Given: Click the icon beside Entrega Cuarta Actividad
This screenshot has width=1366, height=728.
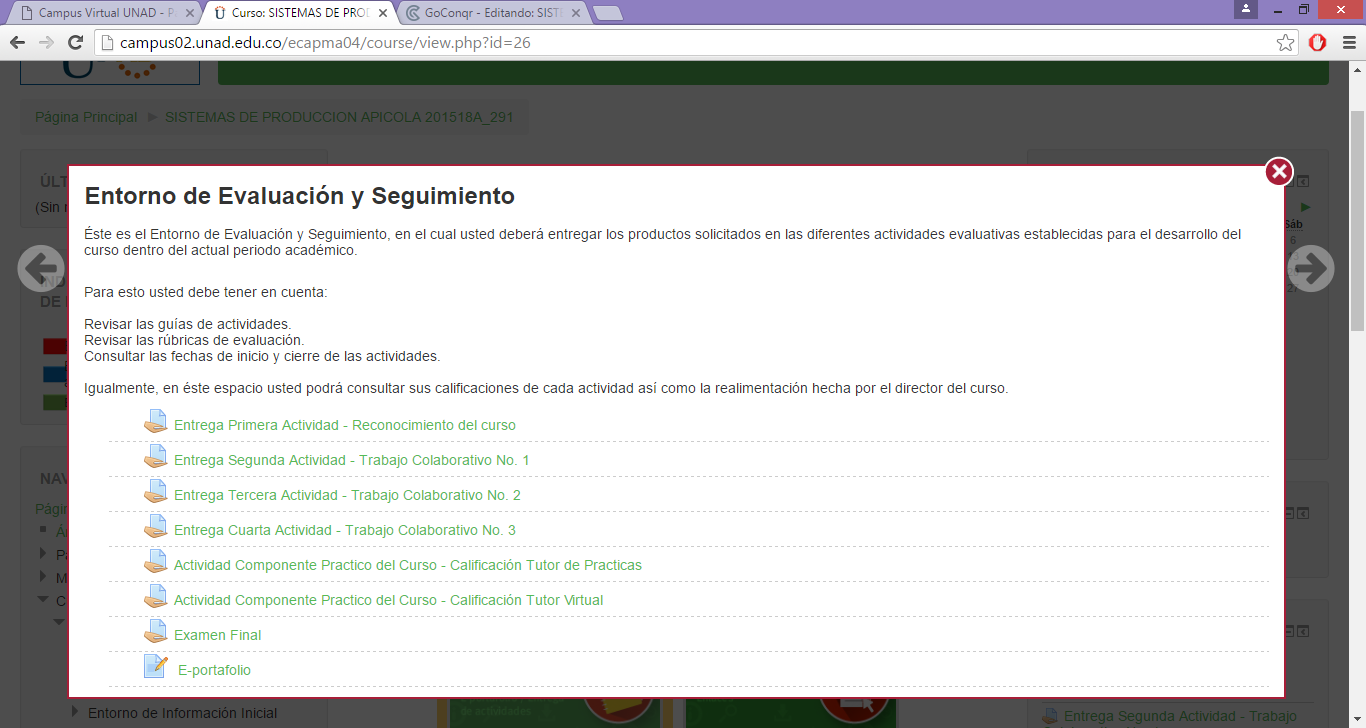Looking at the screenshot, I should click(x=155, y=527).
